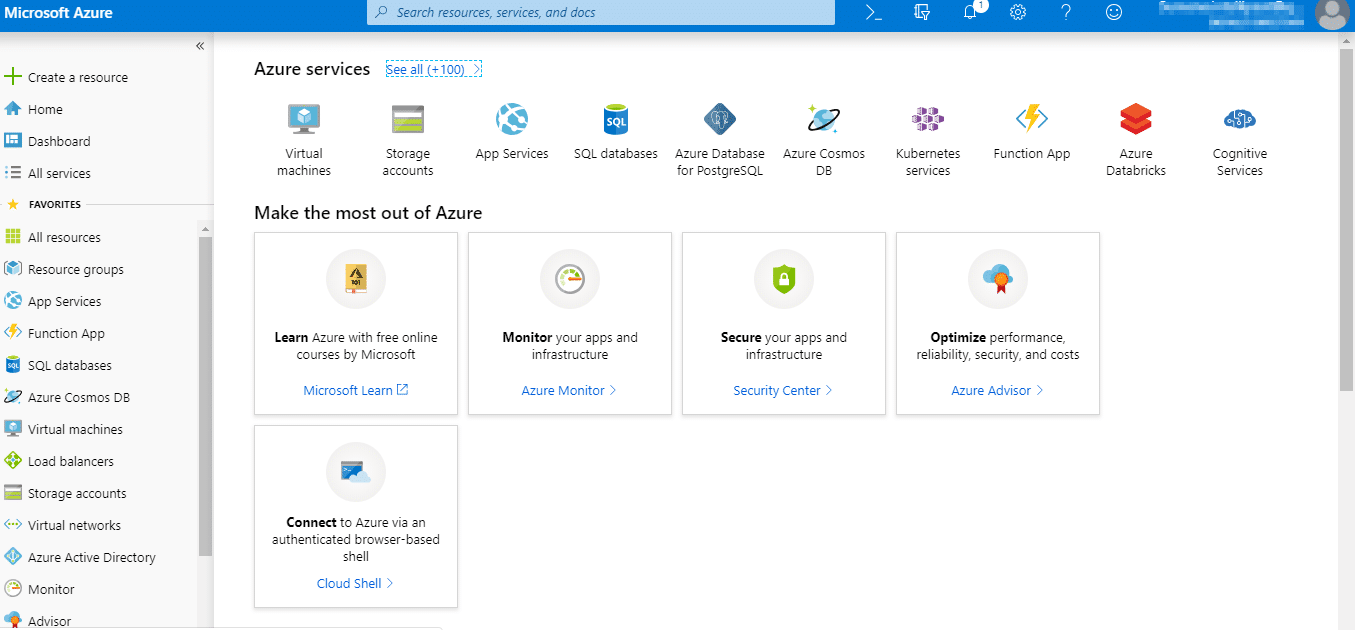
Task: Open the Notifications bell
Action: point(970,13)
